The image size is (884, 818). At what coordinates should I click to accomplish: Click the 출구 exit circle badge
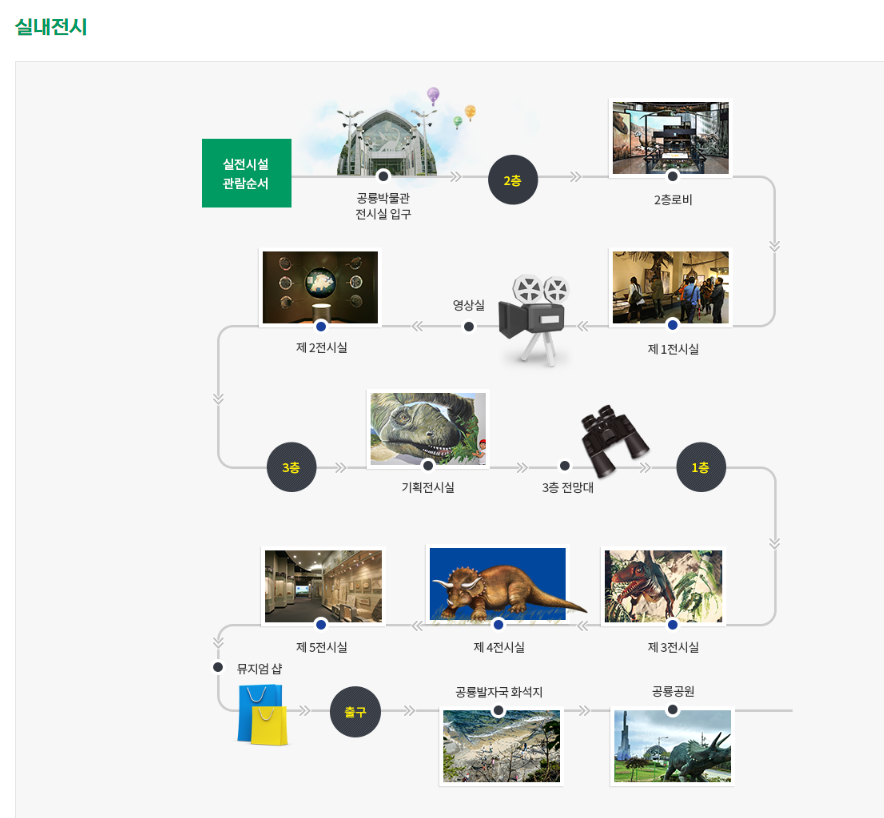(355, 711)
